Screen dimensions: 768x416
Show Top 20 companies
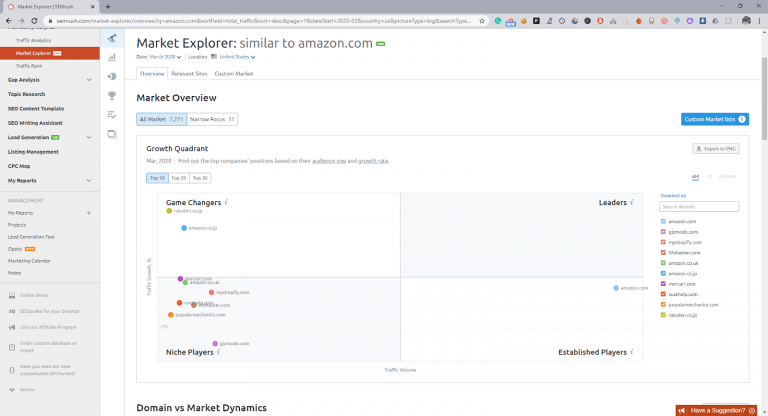[x=179, y=178]
